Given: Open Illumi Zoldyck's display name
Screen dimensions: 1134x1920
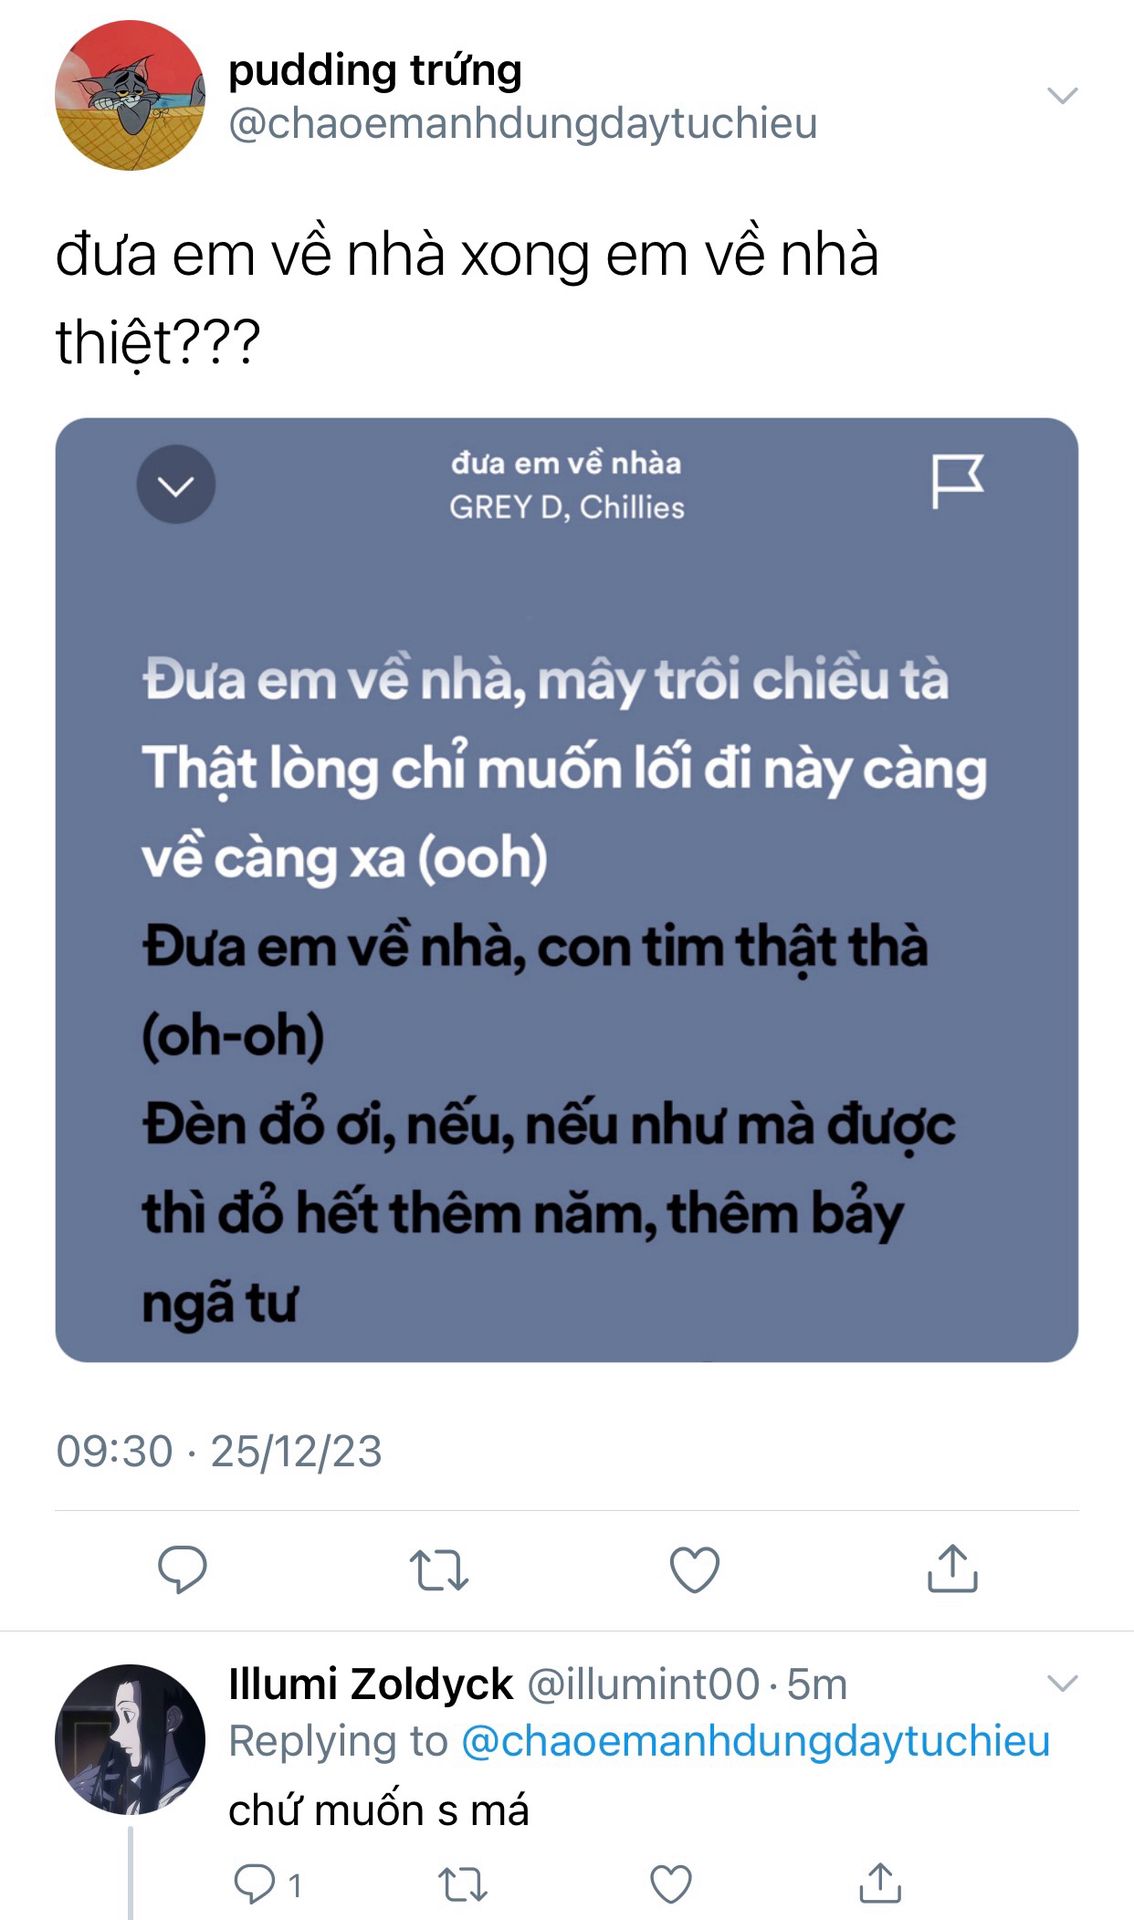Looking at the screenshot, I should [x=370, y=1684].
